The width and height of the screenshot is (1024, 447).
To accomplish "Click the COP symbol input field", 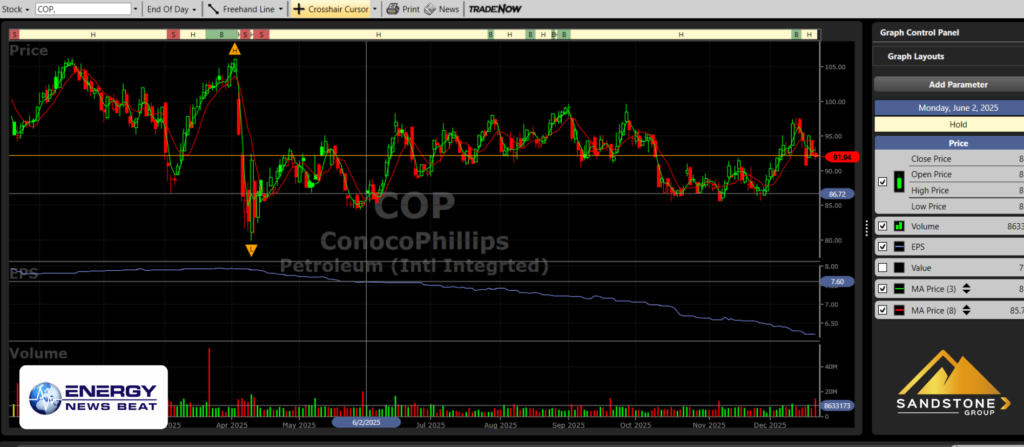I will (83, 9).
